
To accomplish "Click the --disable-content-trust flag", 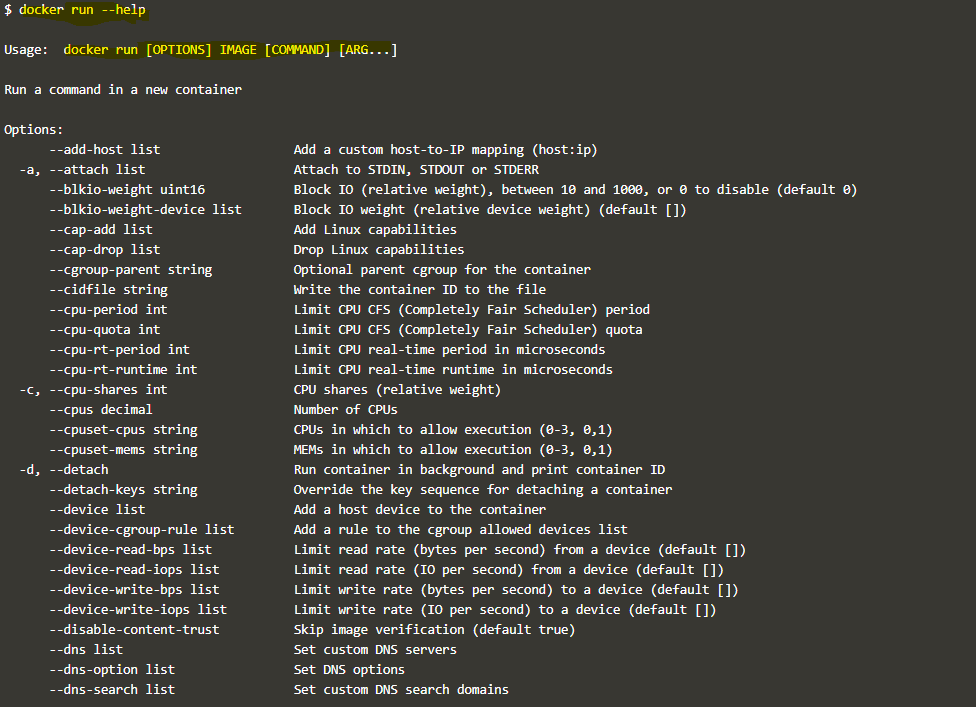I will [134, 630].
